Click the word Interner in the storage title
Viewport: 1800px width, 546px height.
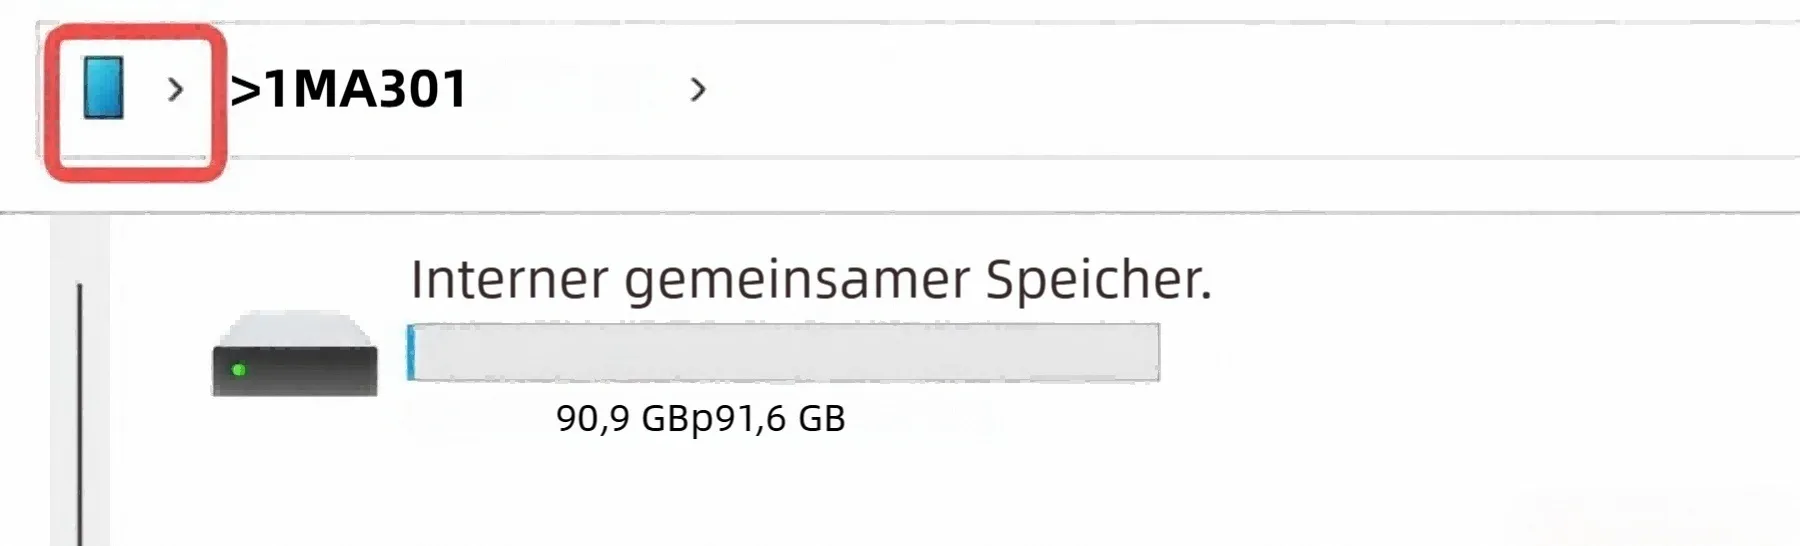coord(509,279)
